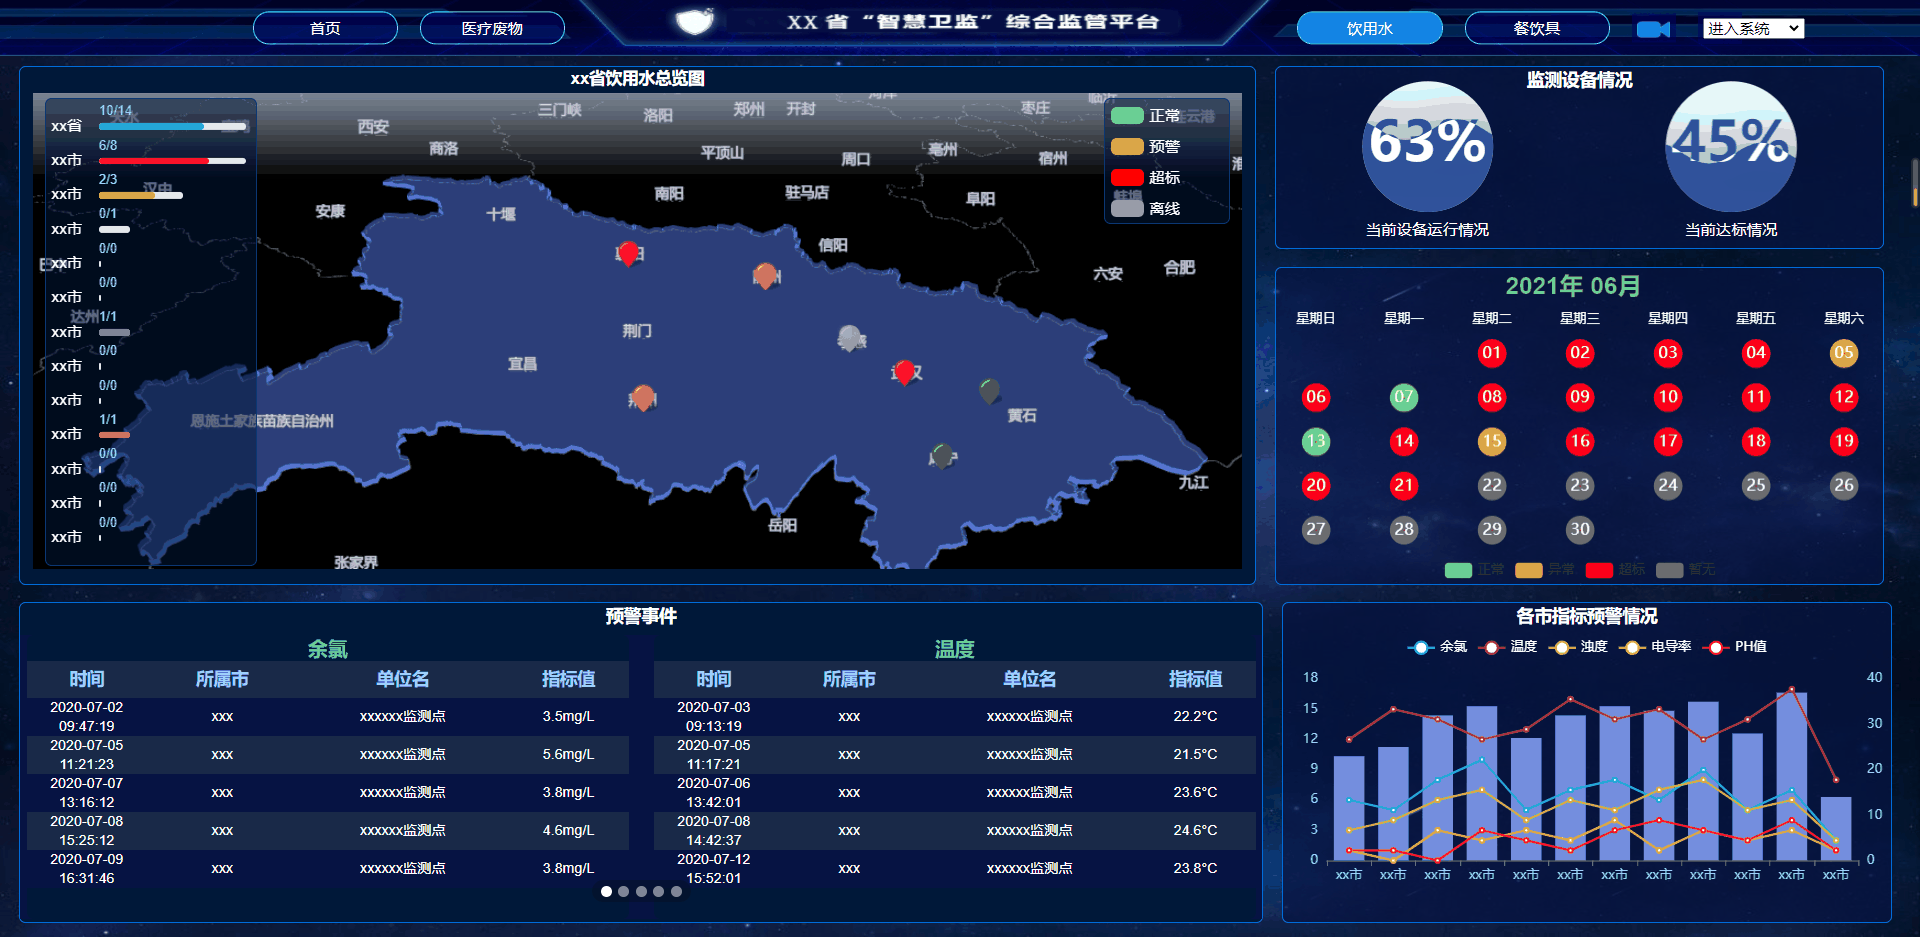
Task: Click the orange marker near 恩施 region
Action: [643, 398]
